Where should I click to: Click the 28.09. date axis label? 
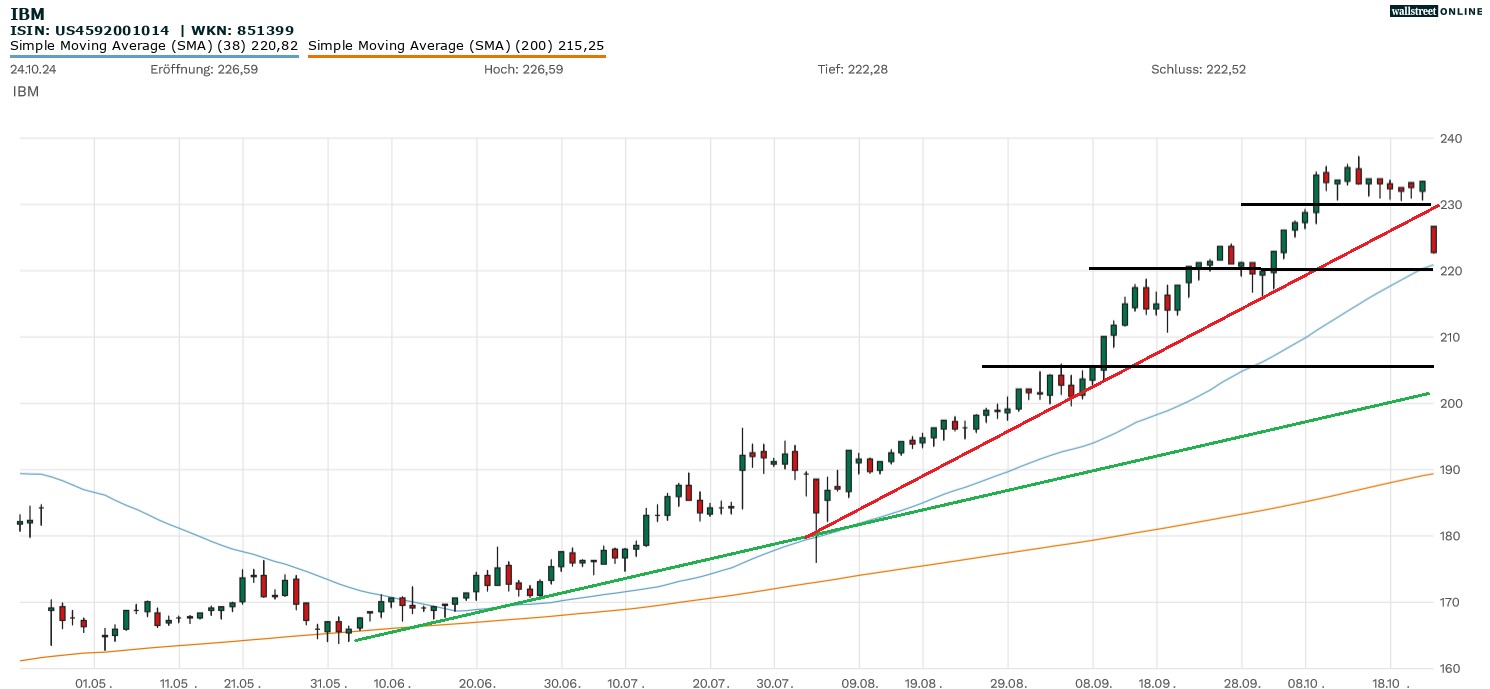click(x=1242, y=682)
